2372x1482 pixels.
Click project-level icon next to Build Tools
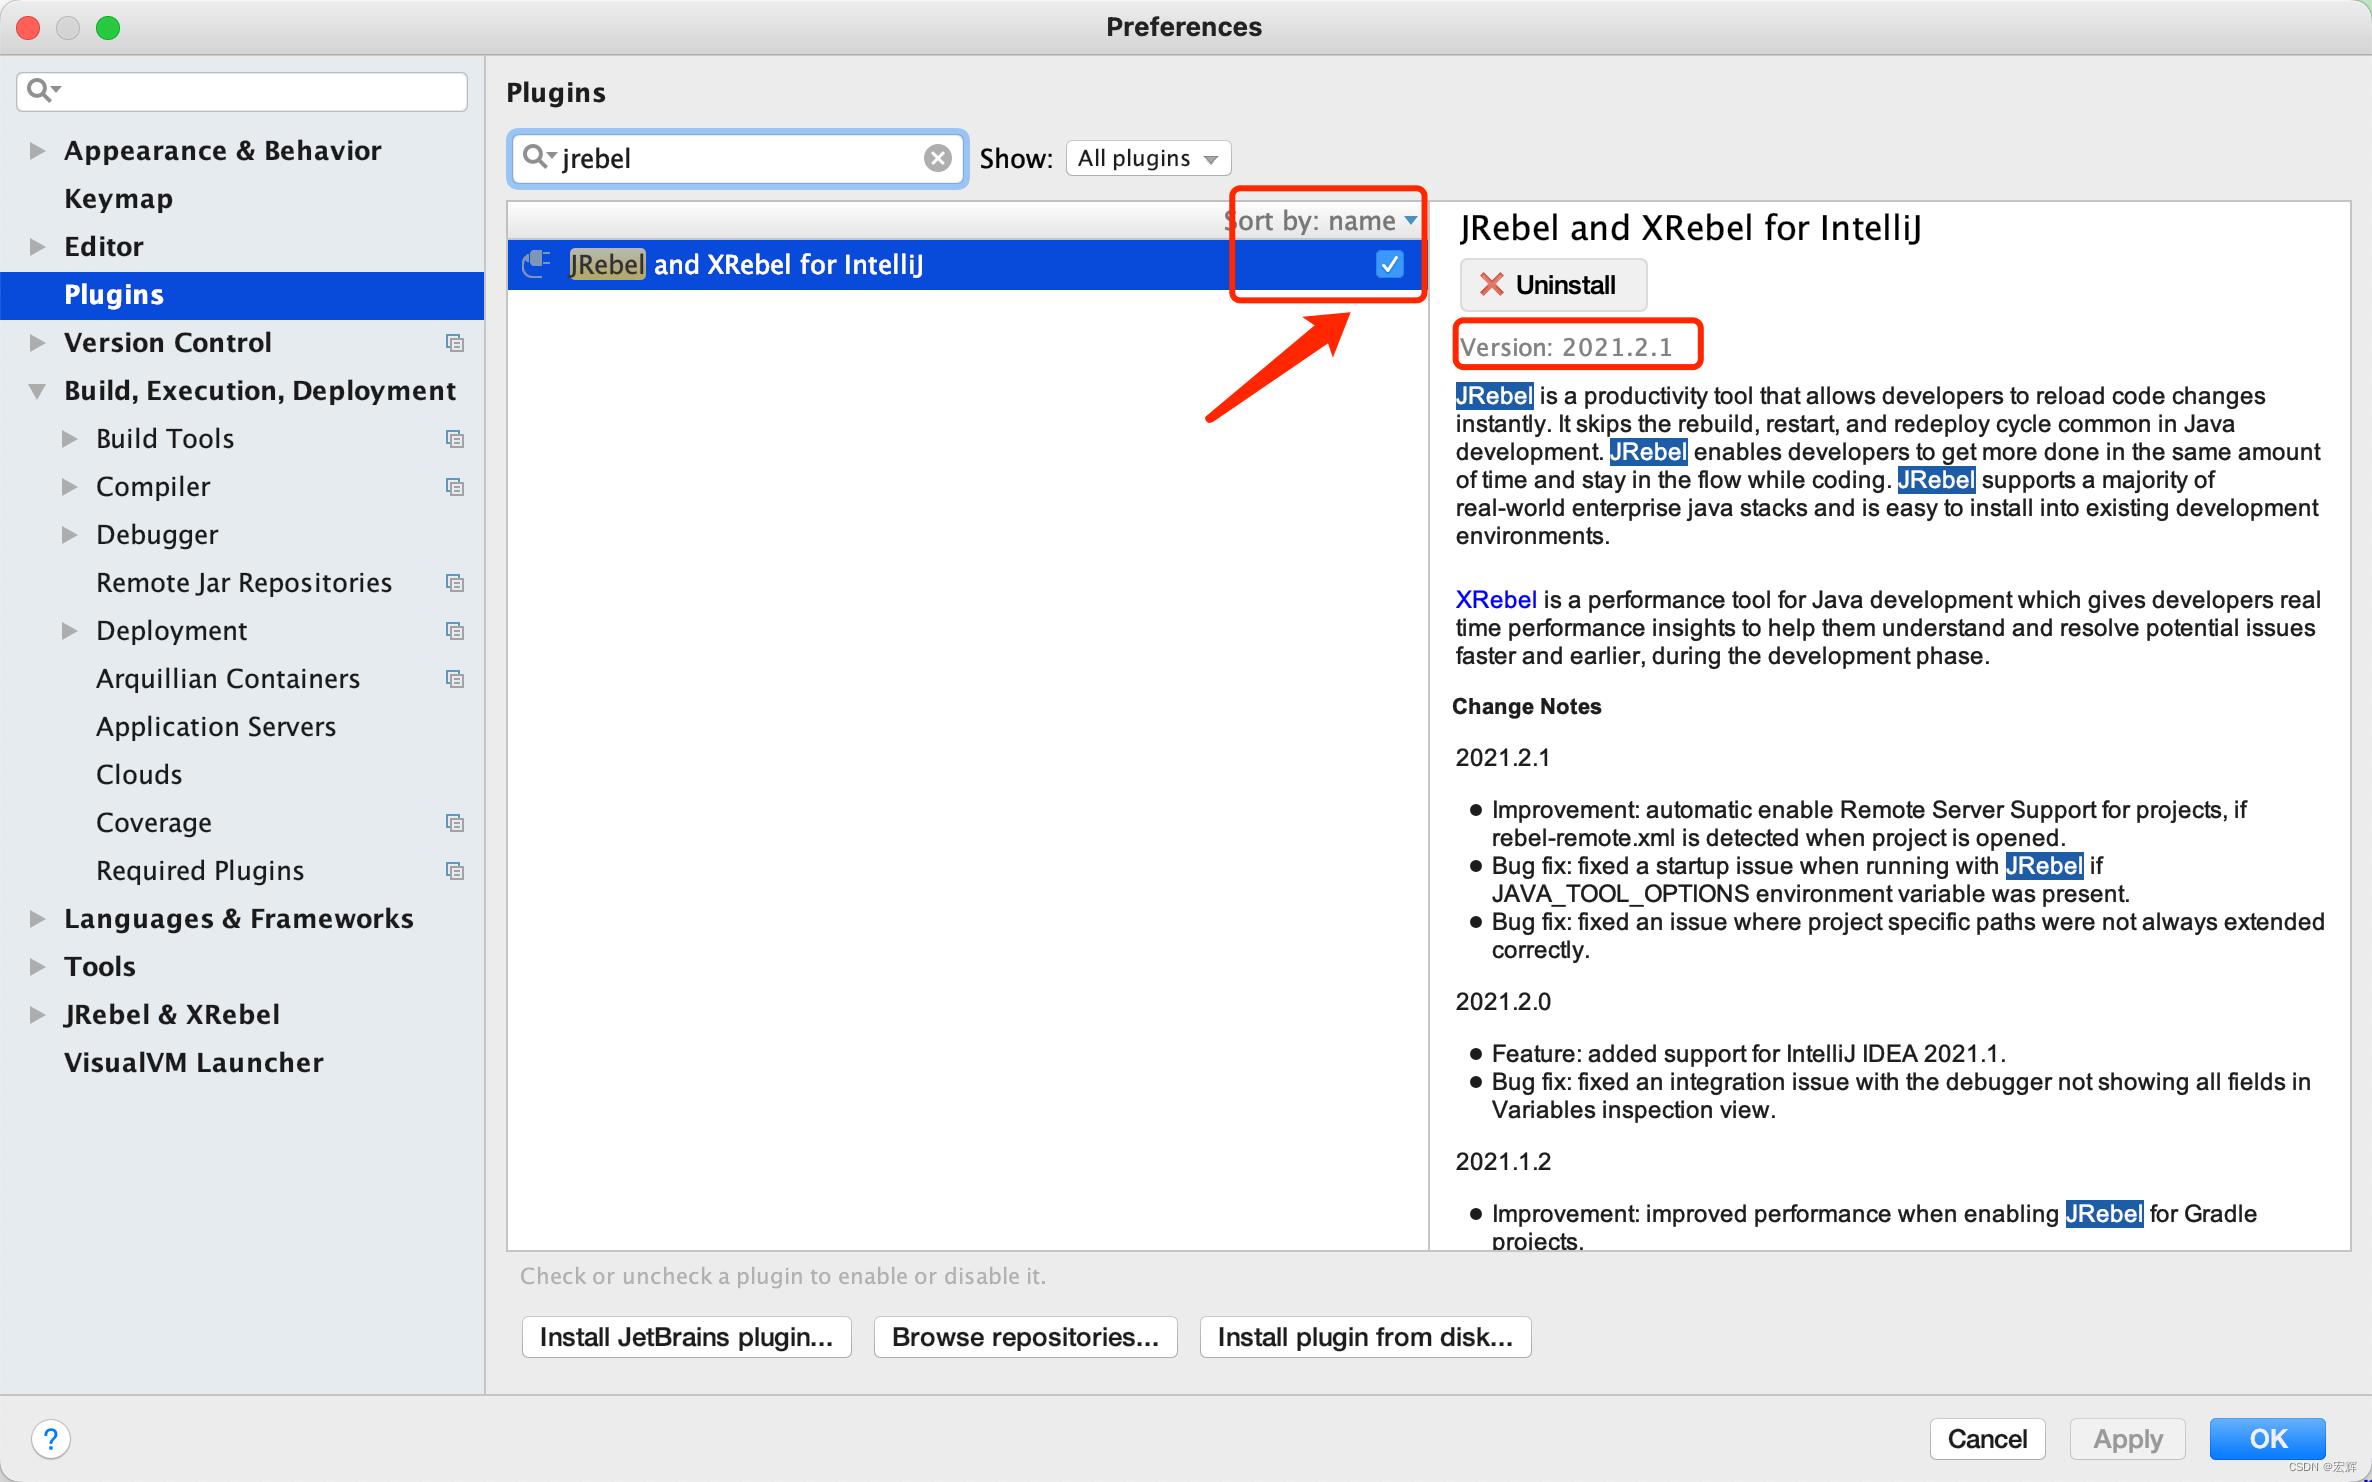click(x=455, y=439)
